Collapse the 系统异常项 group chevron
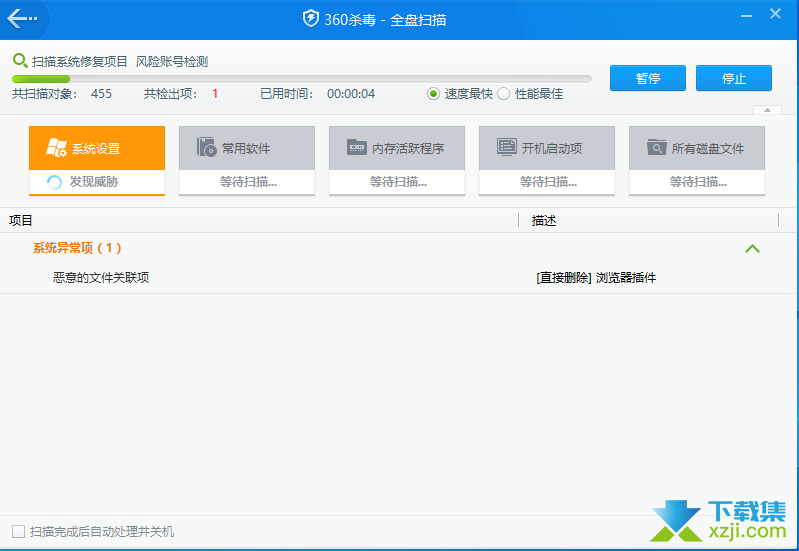The width and height of the screenshot is (799, 551). pyautogui.click(x=752, y=249)
